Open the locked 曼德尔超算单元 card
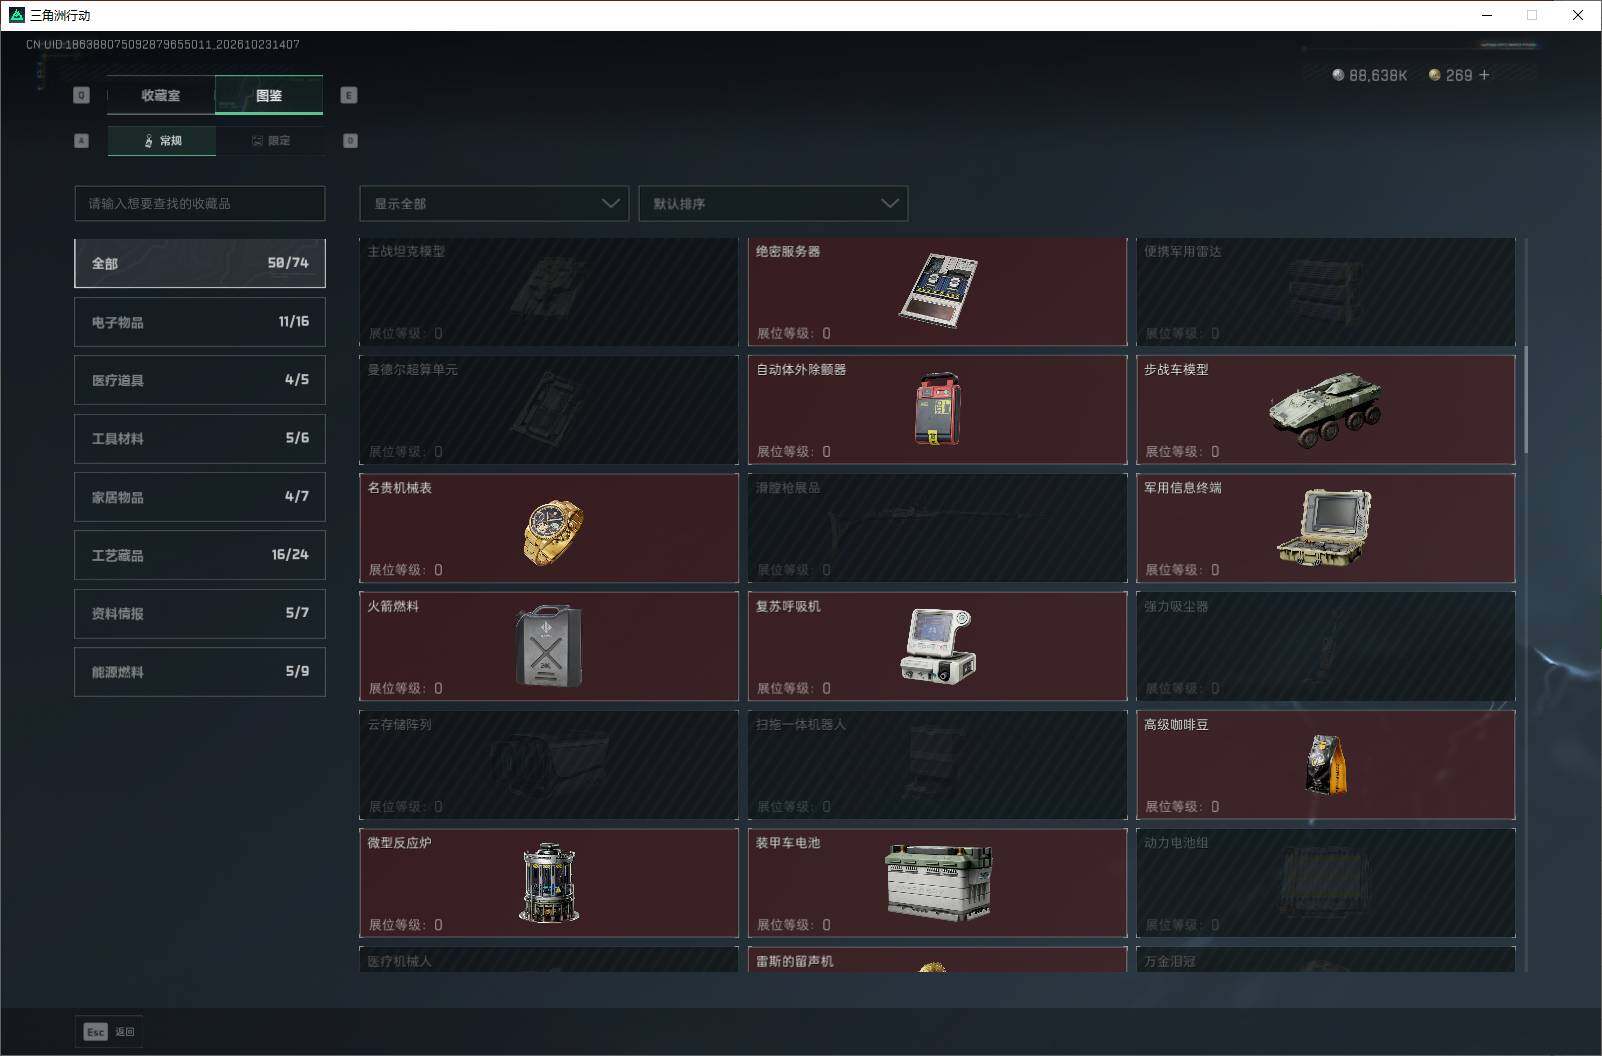The height and width of the screenshot is (1056, 1602). coord(549,410)
